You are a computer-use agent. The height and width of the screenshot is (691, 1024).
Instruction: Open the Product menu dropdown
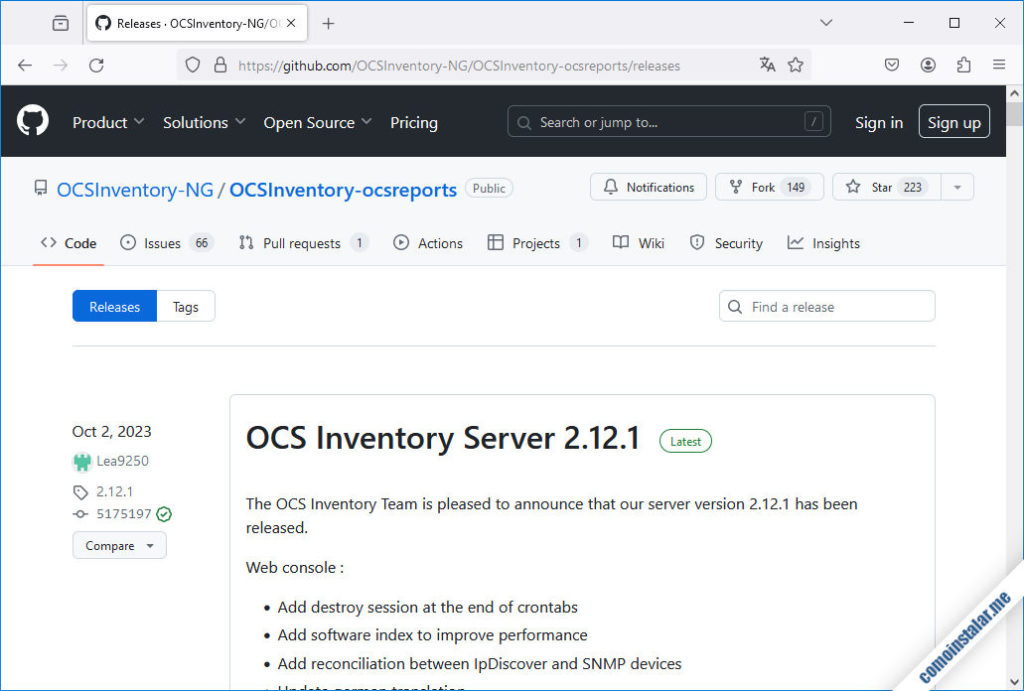[x=107, y=122]
